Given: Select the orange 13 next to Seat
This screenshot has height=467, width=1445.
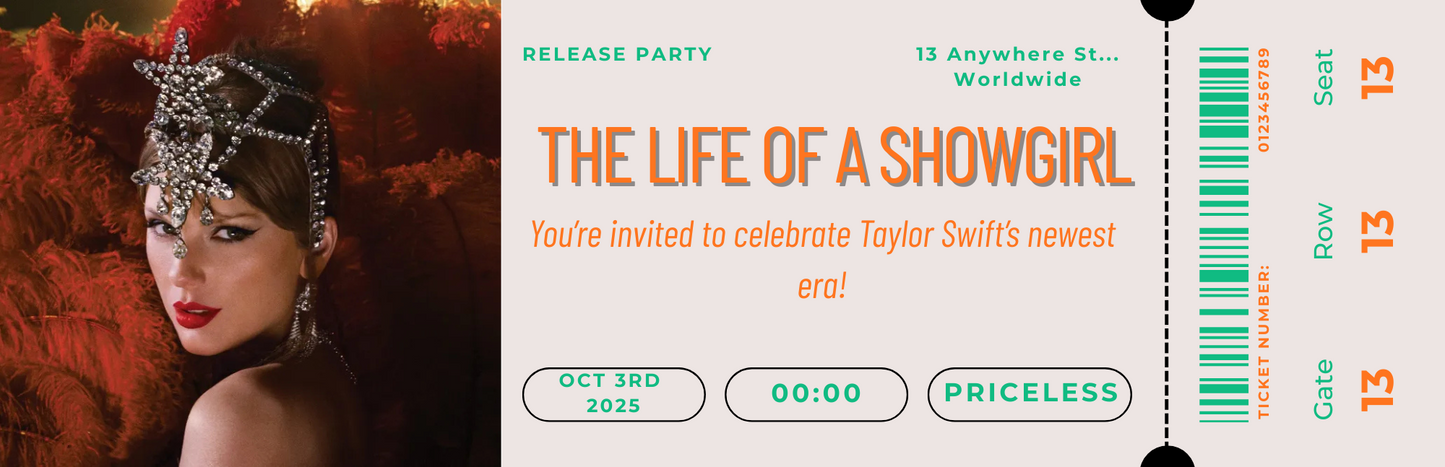Looking at the screenshot, I should [1378, 76].
